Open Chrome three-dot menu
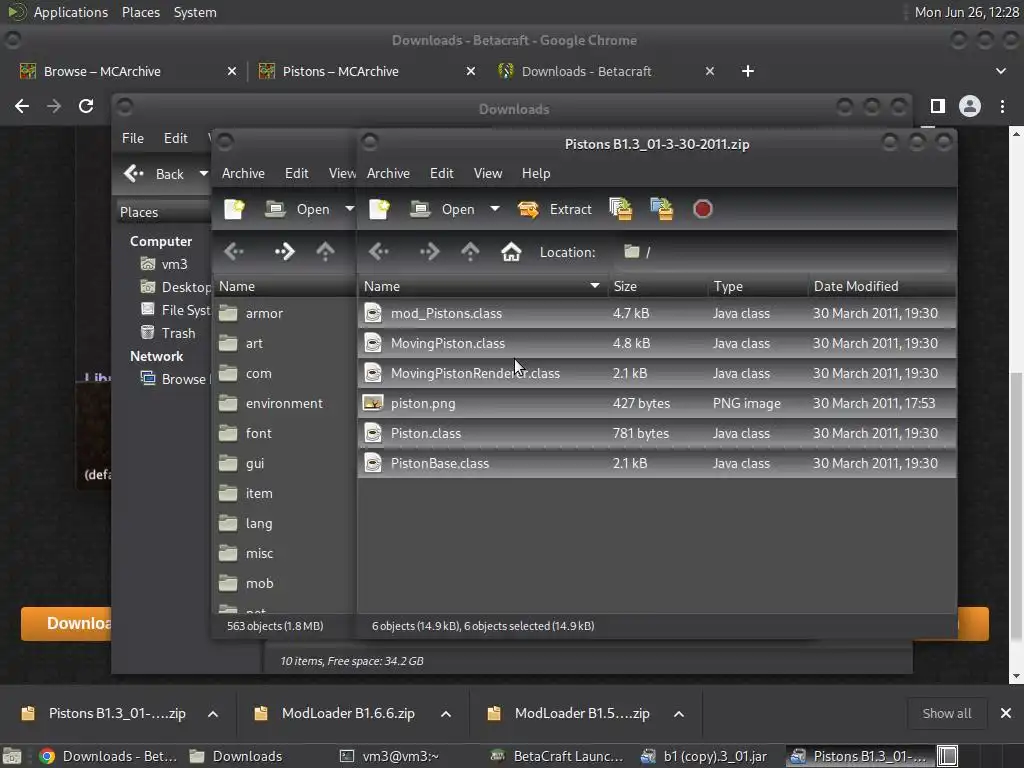The height and width of the screenshot is (768, 1024). point(1002,106)
